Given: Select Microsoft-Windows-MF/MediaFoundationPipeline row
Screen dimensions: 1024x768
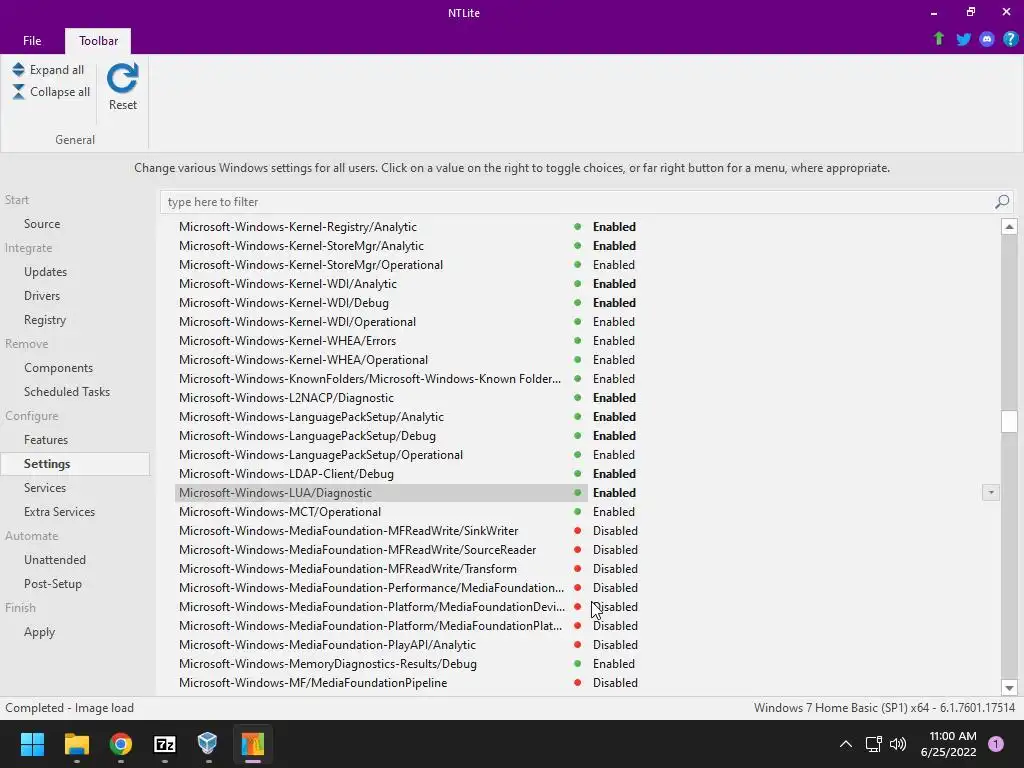Looking at the screenshot, I should coord(313,682).
